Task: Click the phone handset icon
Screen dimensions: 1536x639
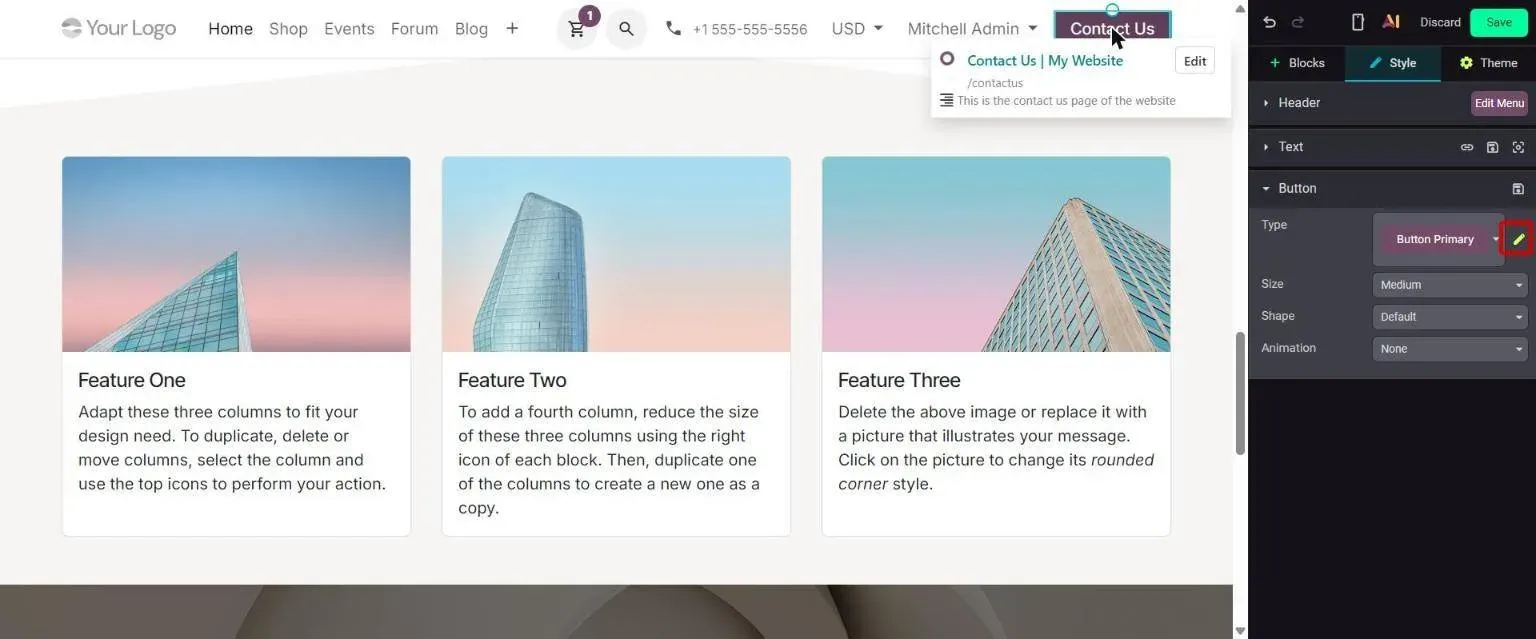Action: (x=673, y=29)
